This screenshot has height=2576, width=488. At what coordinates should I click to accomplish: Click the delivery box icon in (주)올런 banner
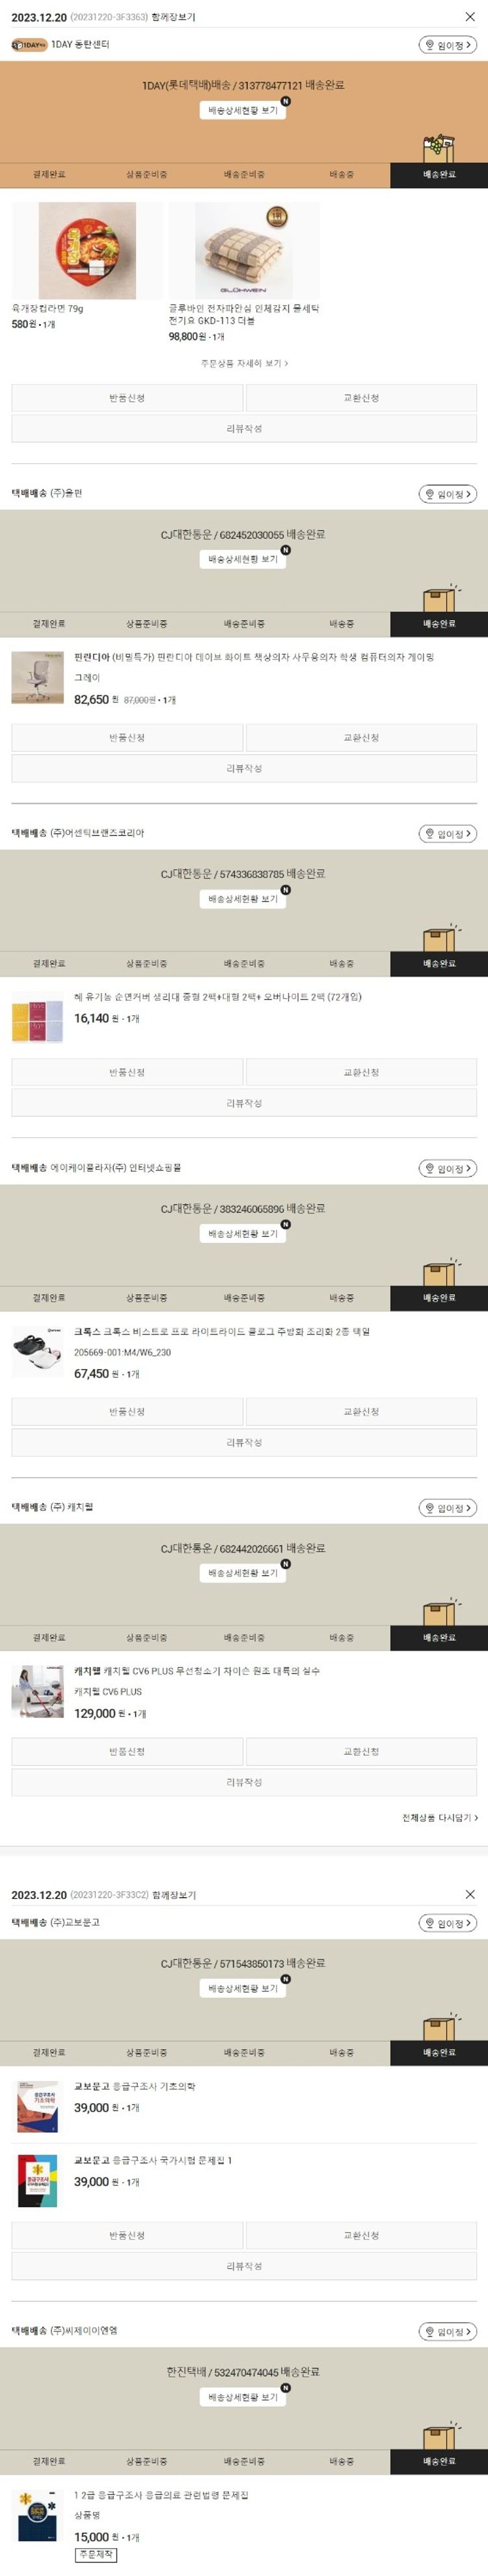pos(439,598)
